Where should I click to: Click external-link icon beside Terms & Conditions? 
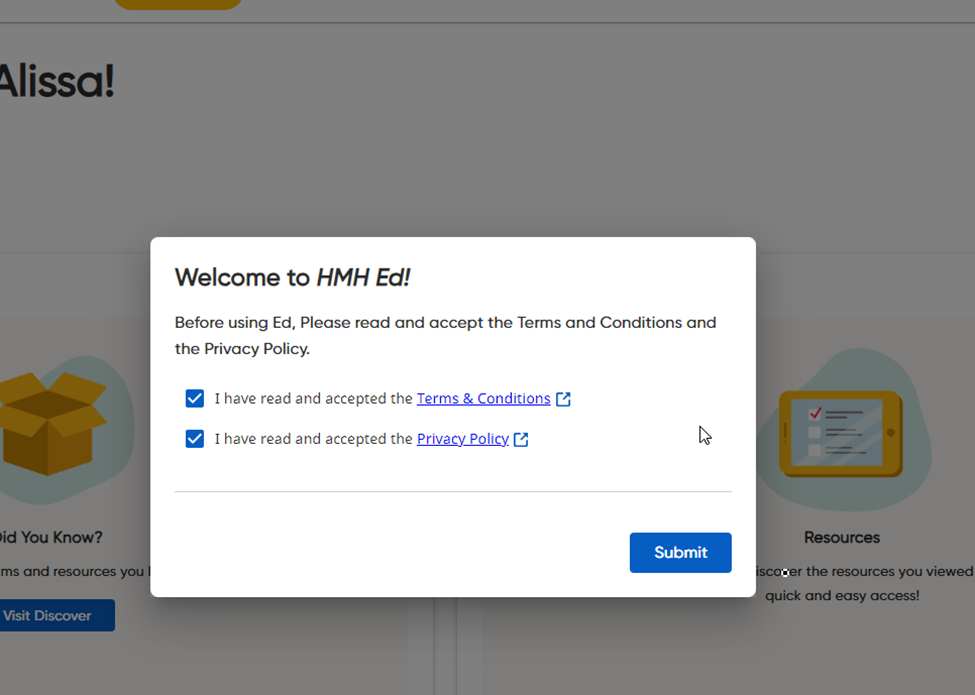563,399
